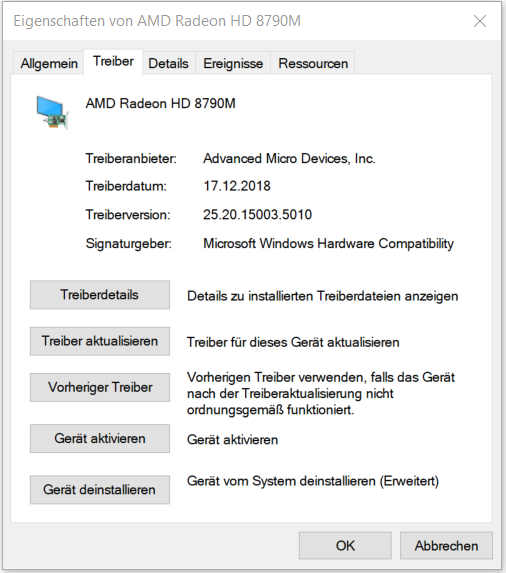
Task: Switch to the Allgemein tab
Action: point(49,64)
